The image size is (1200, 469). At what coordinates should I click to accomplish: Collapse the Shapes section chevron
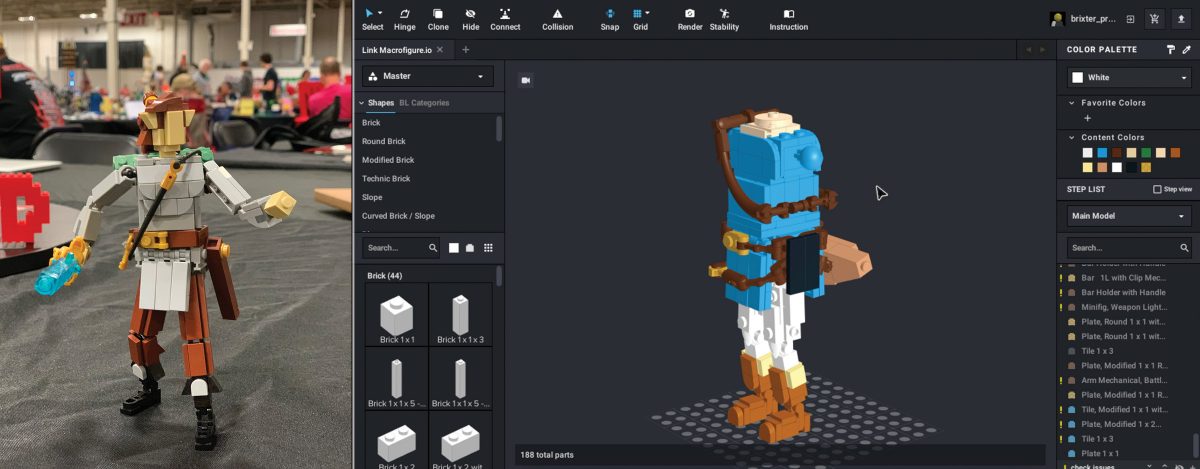click(x=361, y=103)
